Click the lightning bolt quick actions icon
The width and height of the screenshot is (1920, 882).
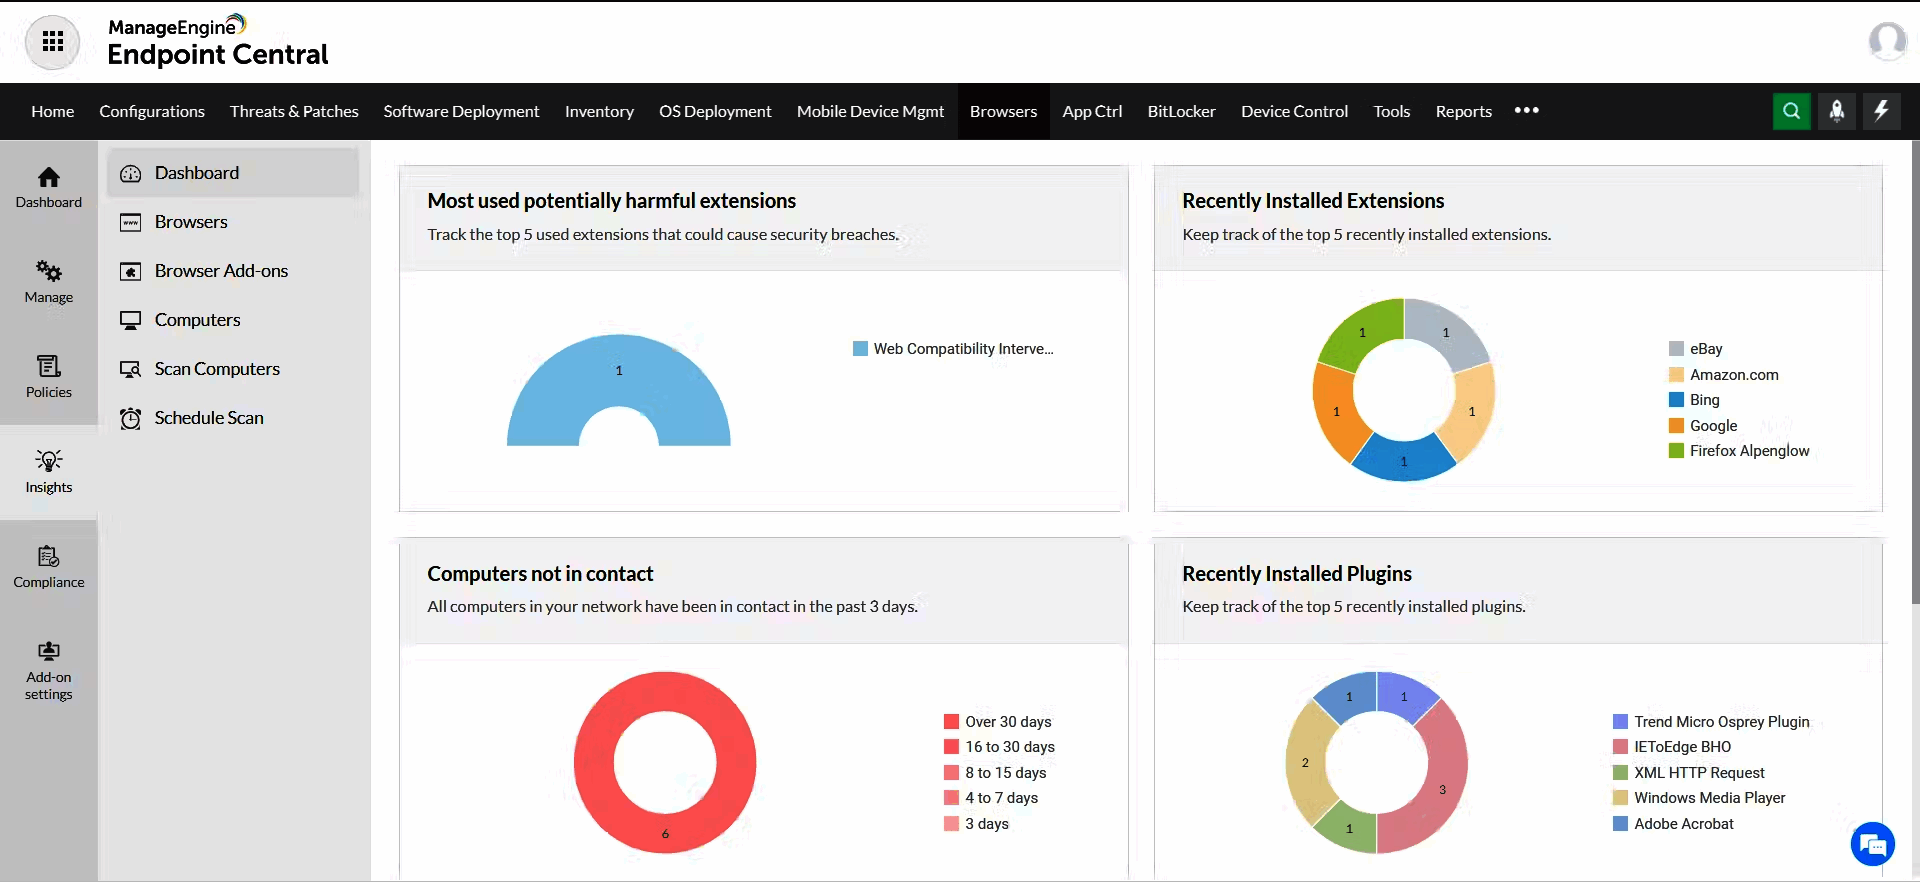(1881, 111)
